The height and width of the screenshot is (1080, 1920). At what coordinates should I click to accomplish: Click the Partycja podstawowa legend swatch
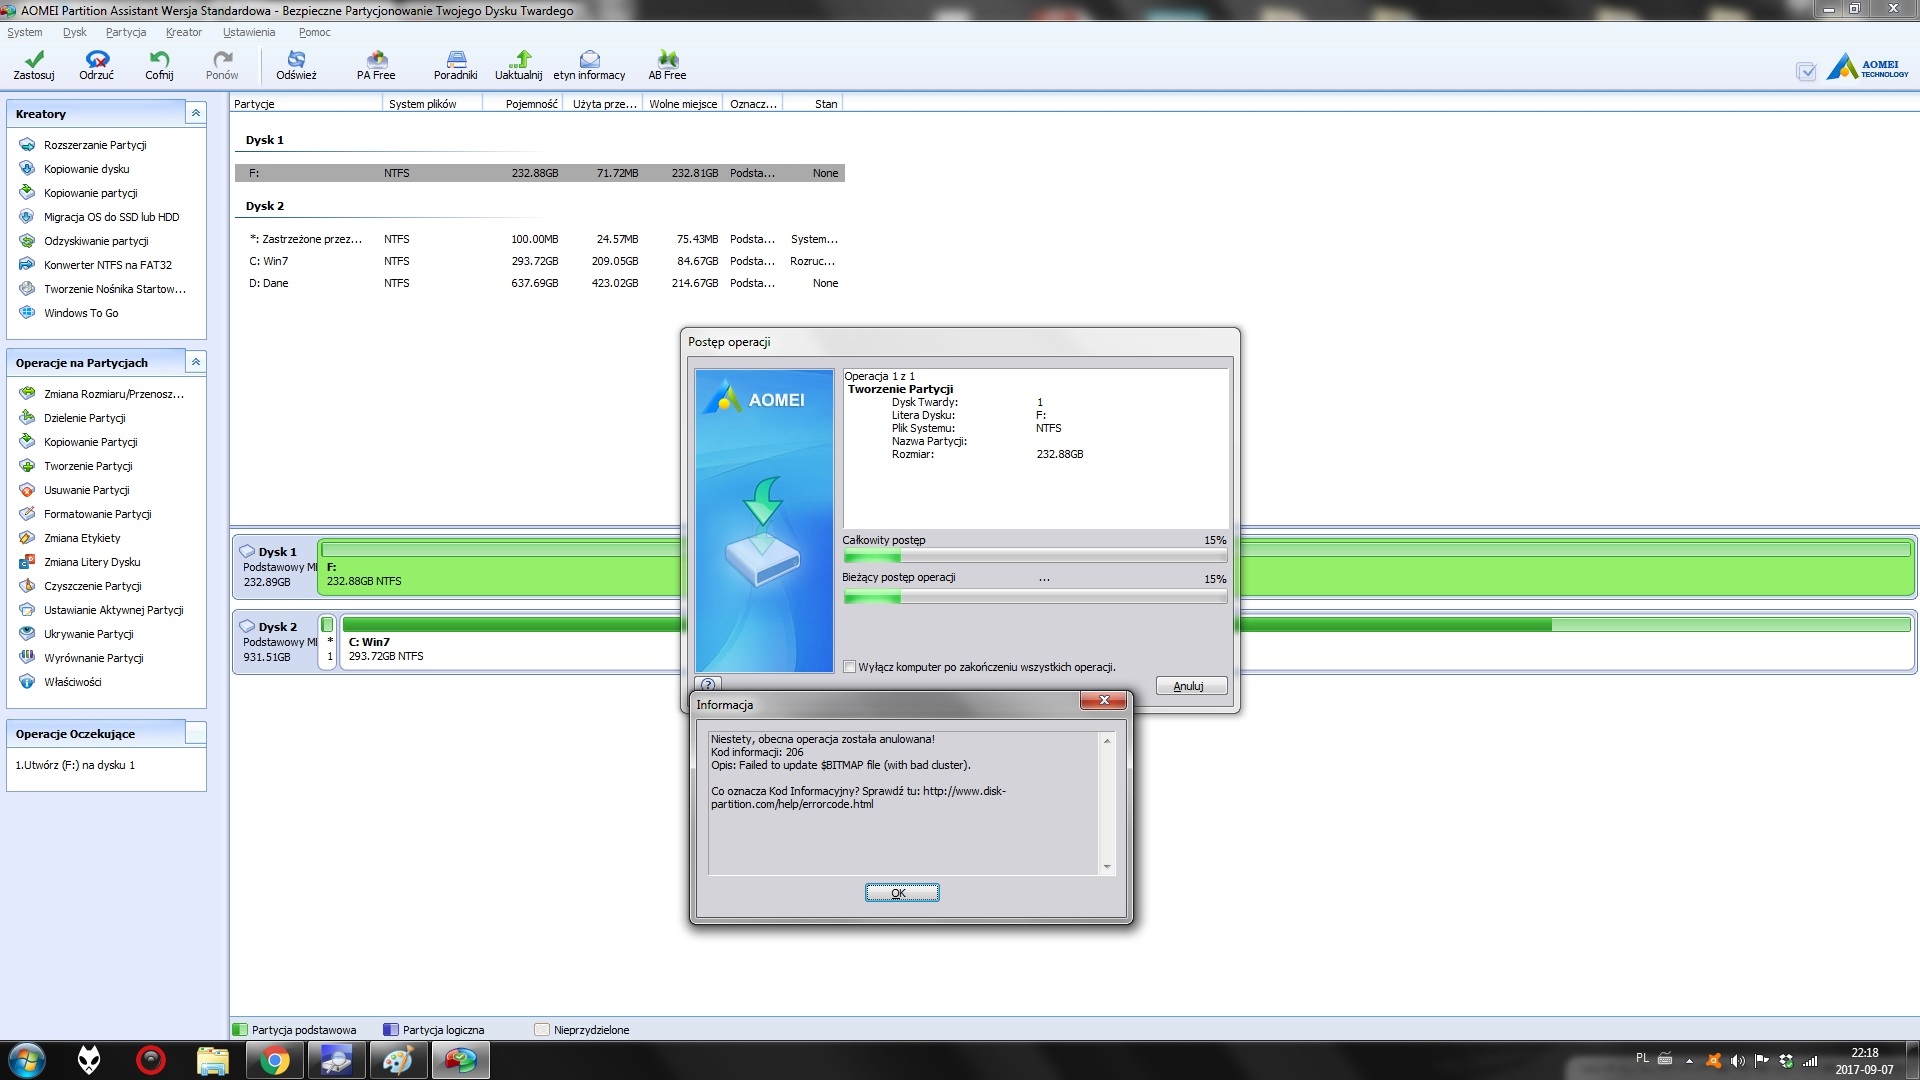pos(240,1030)
